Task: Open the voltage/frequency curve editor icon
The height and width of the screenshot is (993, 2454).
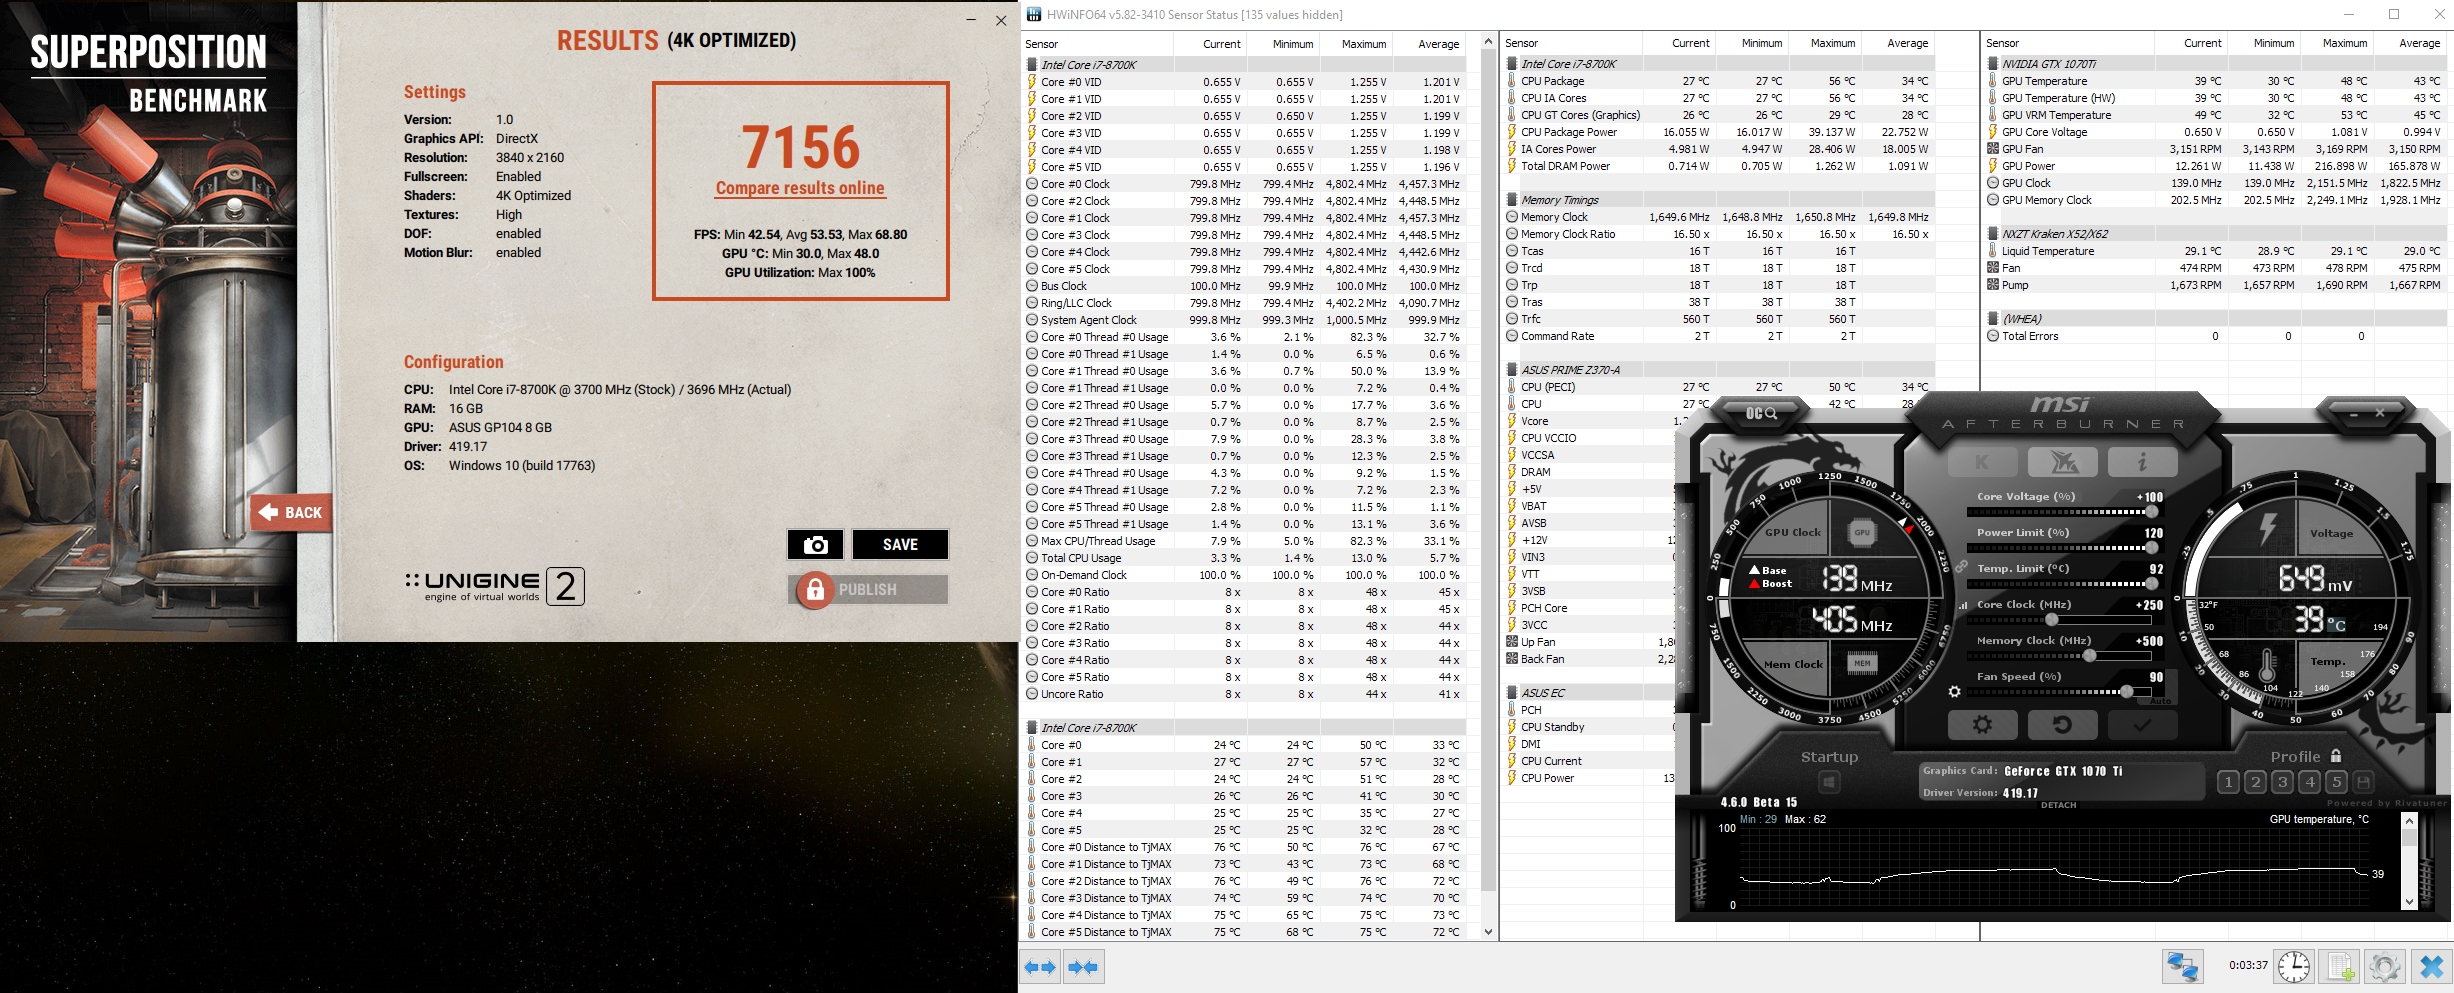Action: 1962,605
